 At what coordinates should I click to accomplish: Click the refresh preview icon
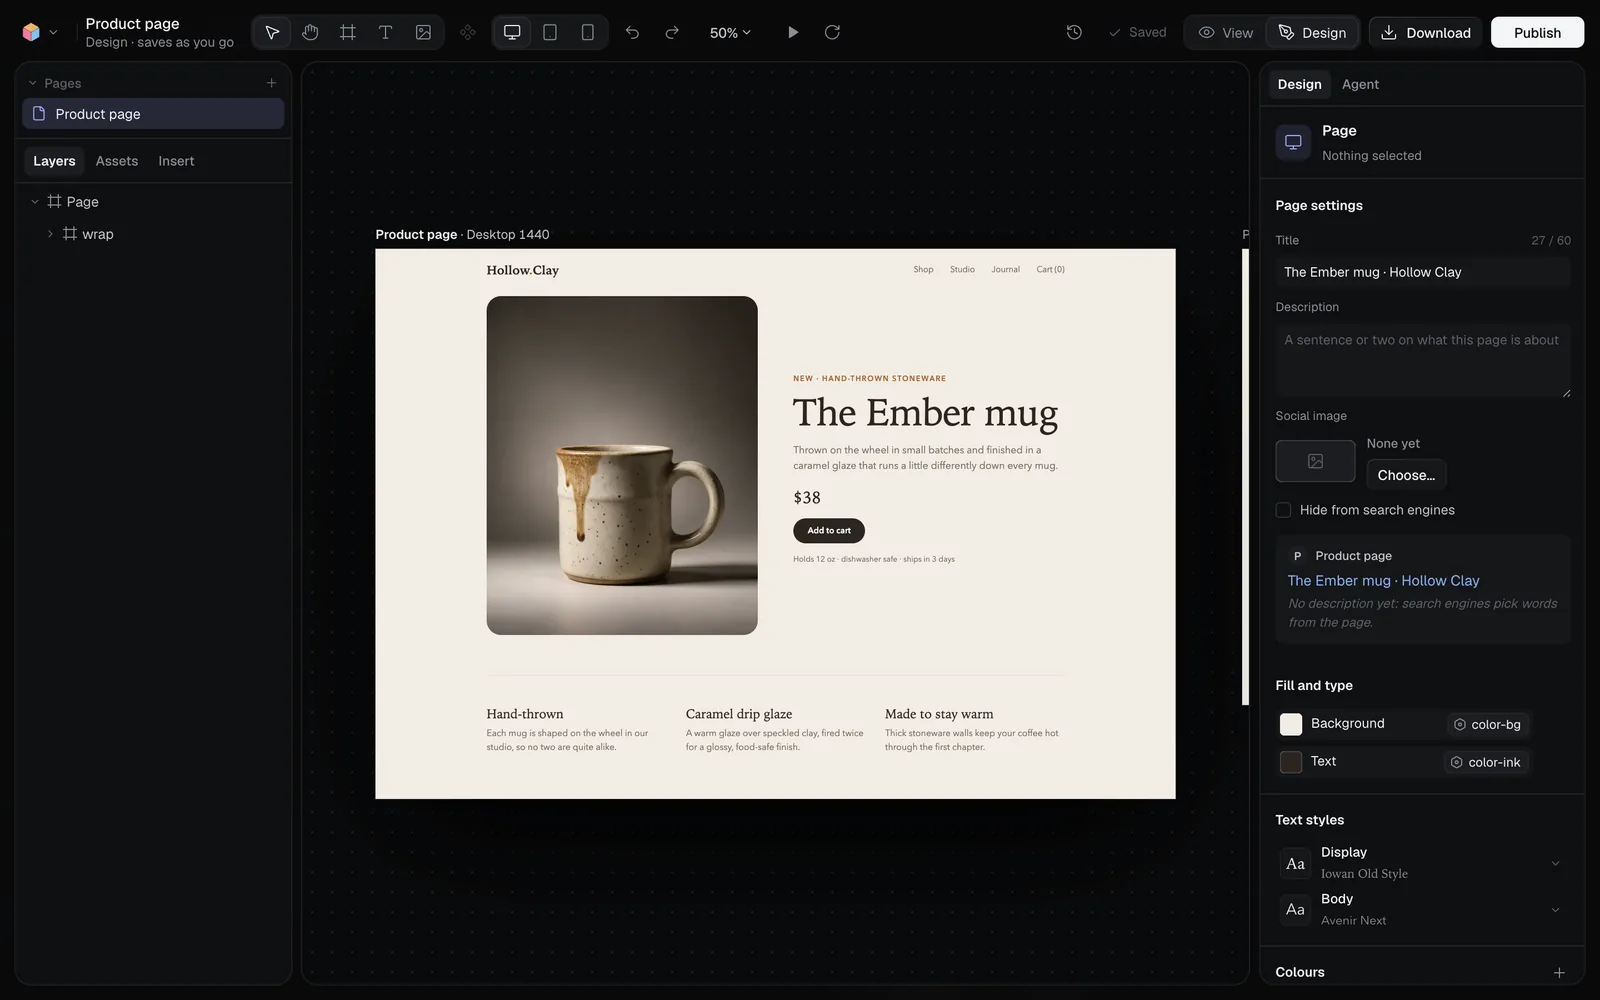(832, 32)
